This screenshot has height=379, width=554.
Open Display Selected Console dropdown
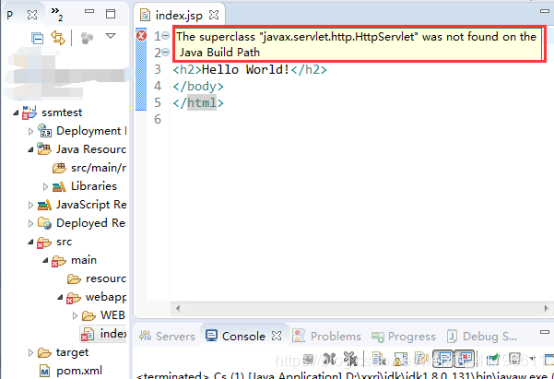point(531,359)
